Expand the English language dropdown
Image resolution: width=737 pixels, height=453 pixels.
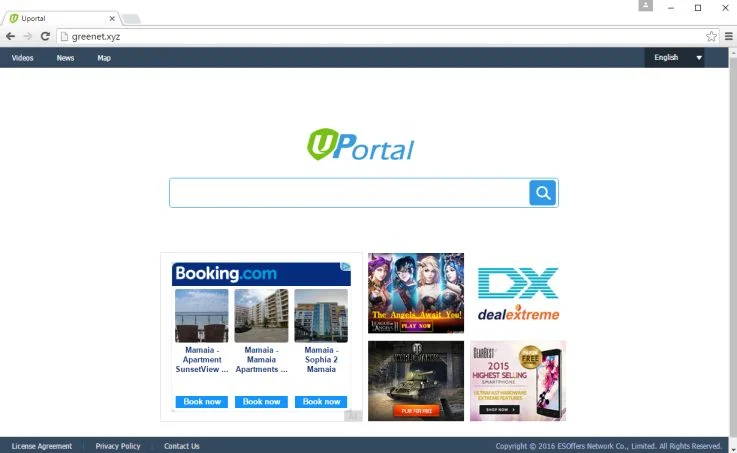(x=674, y=57)
